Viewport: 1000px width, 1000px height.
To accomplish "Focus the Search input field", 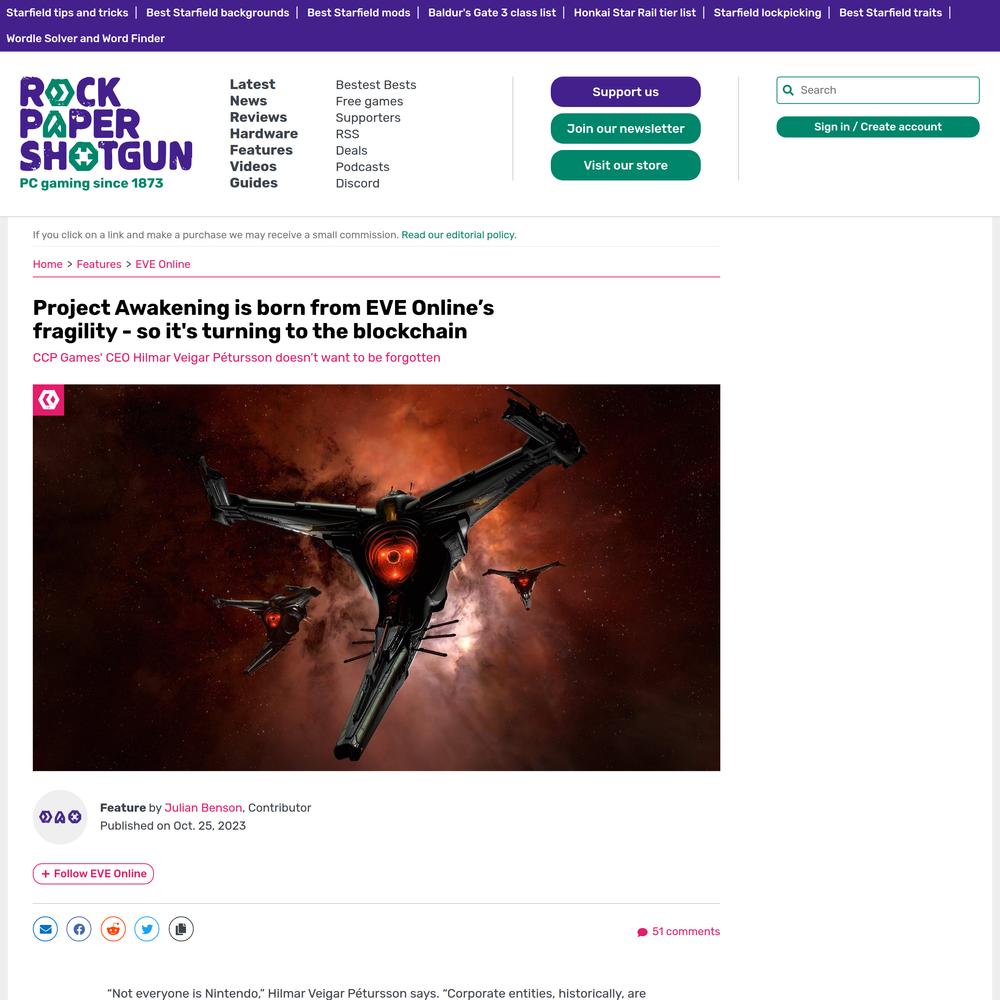I will tap(878, 90).
